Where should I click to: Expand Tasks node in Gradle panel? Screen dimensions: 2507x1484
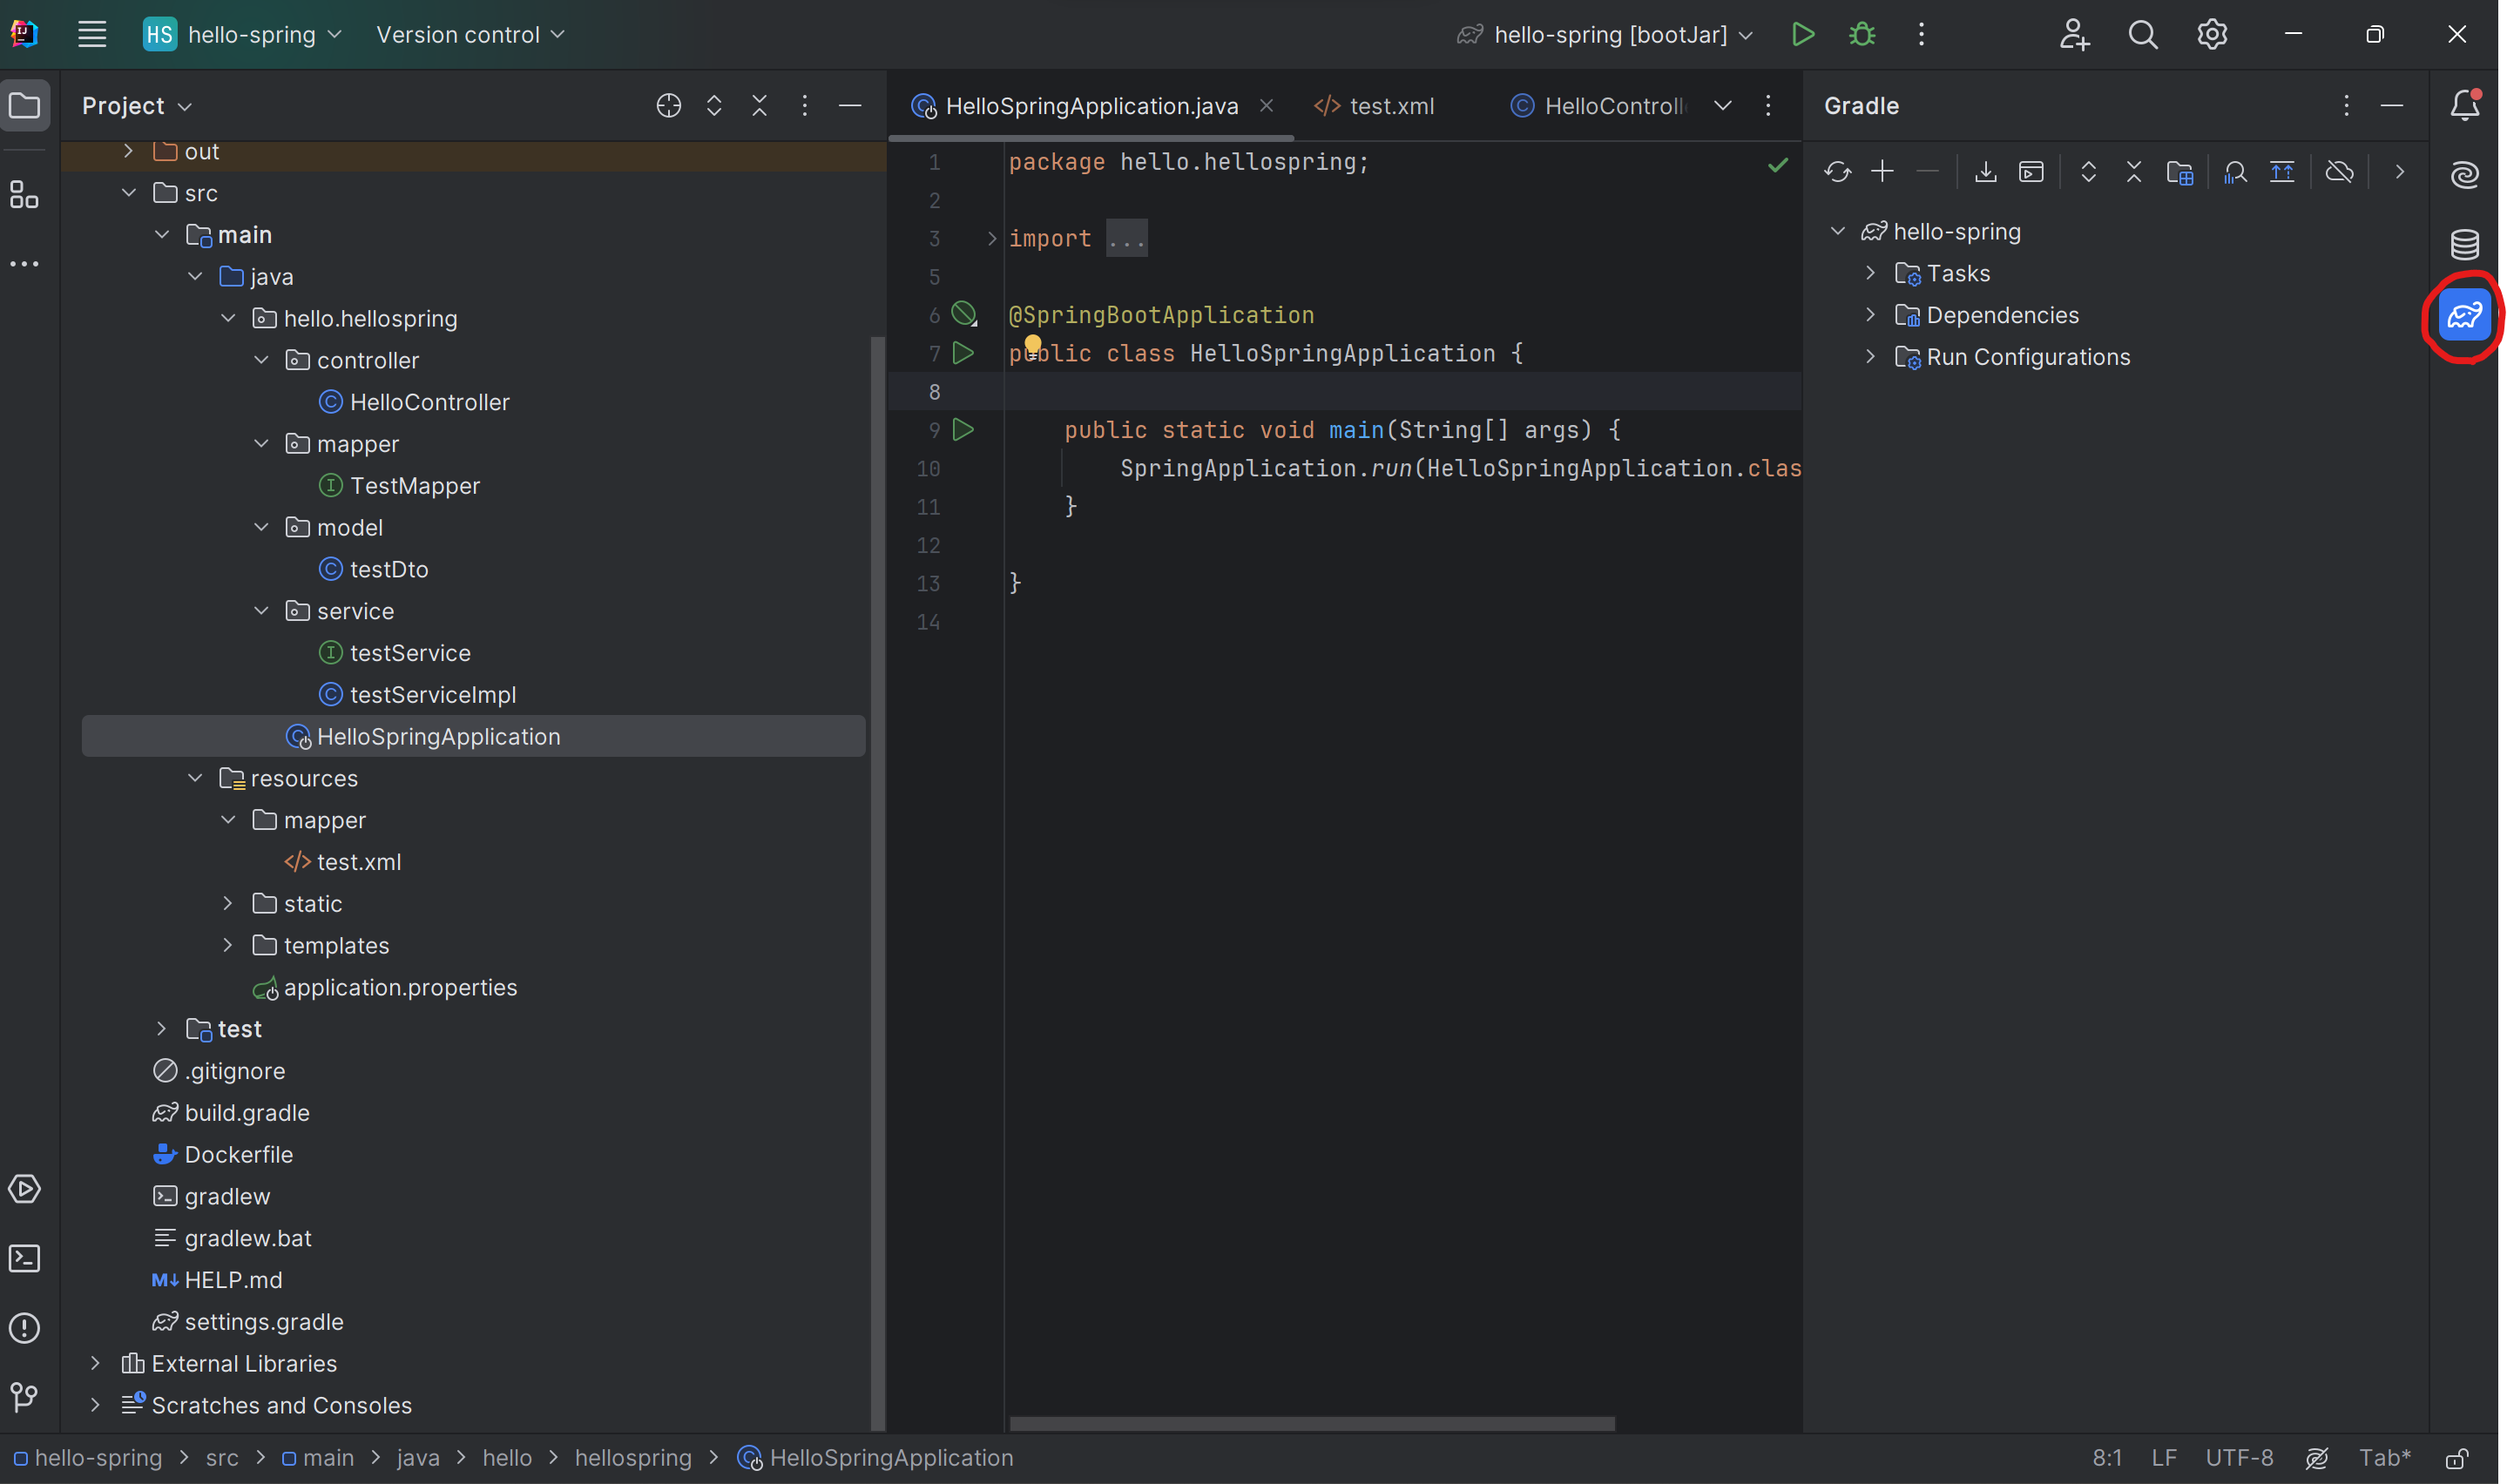pyautogui.click(x=1870, y=273)
